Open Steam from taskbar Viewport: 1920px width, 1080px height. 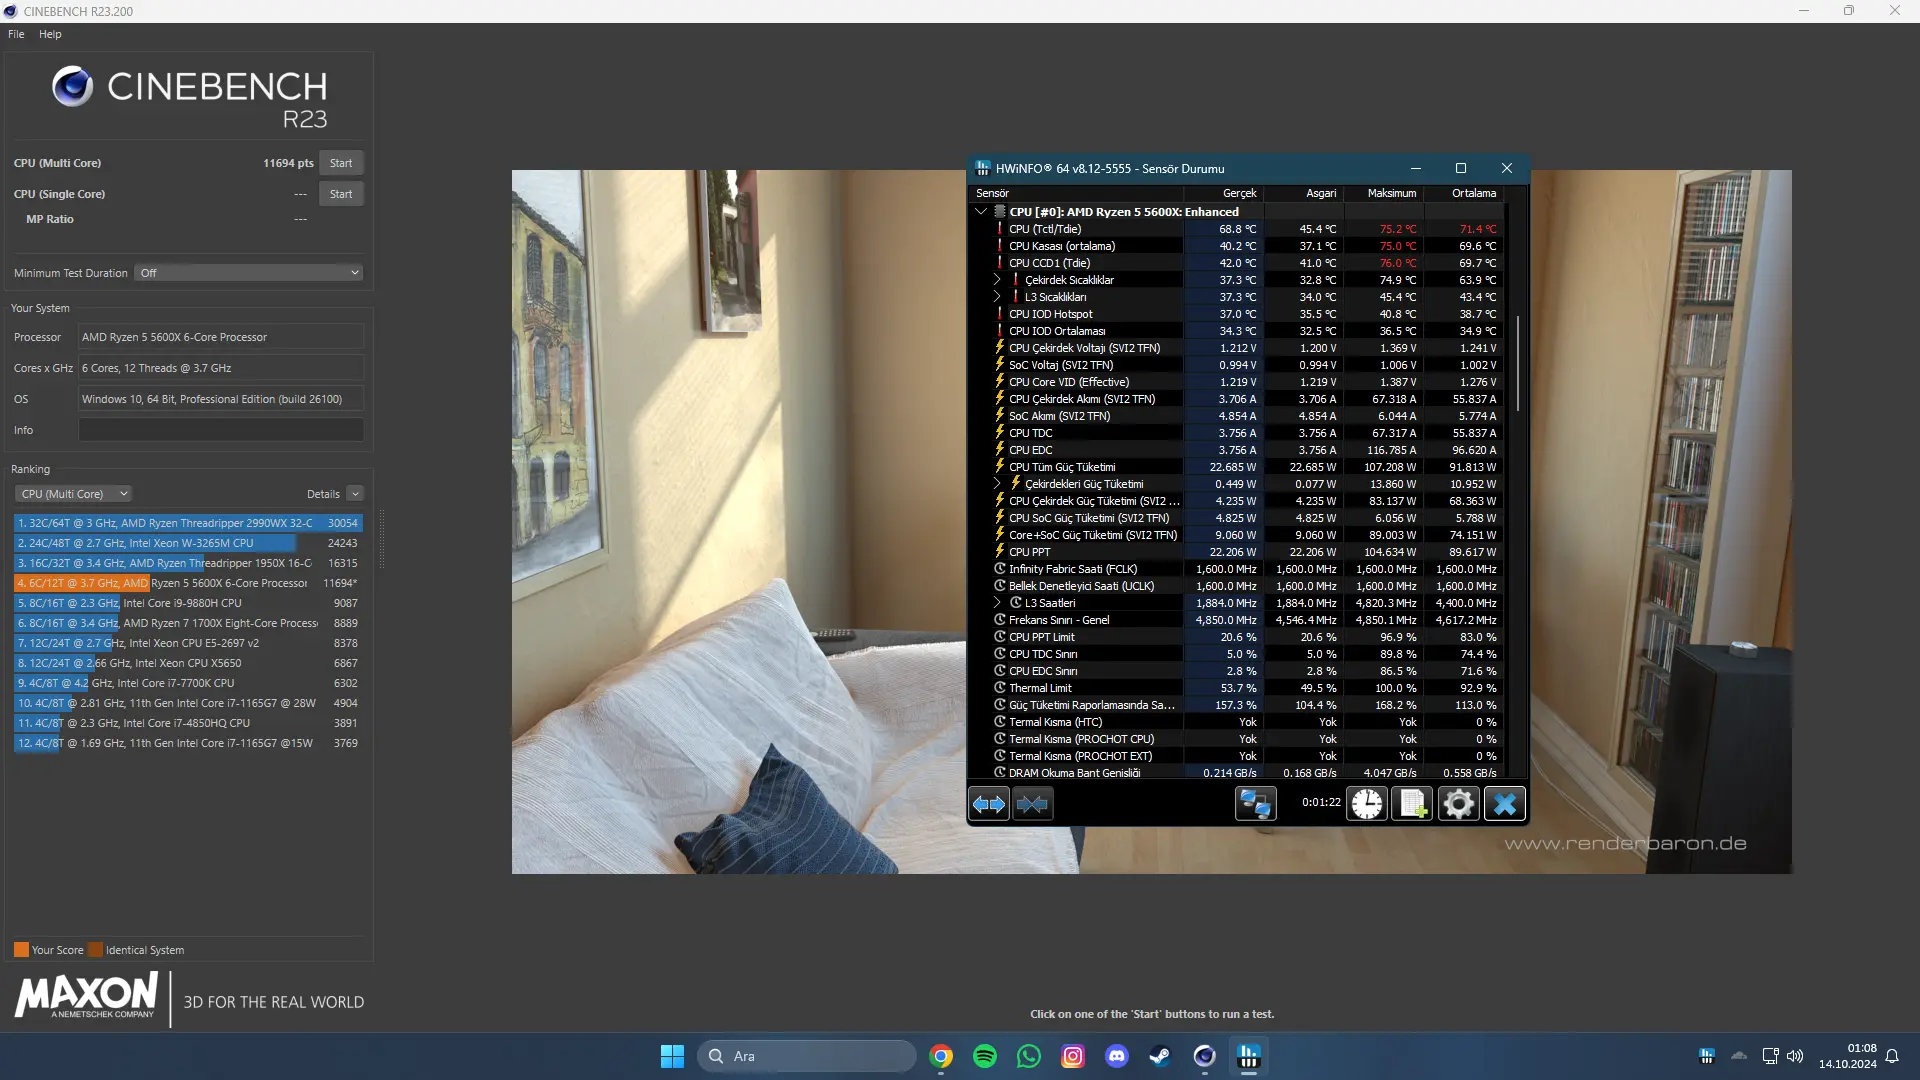pyautogui.click(x=1160, y=1056)
